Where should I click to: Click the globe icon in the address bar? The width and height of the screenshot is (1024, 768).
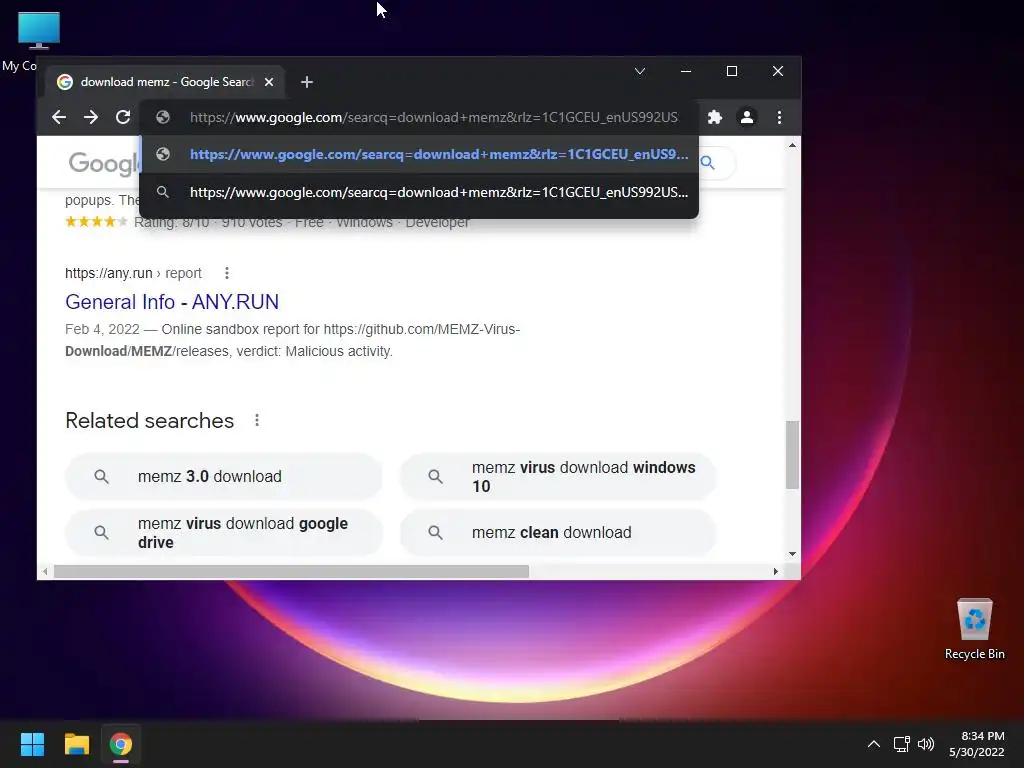pos(163,118)
